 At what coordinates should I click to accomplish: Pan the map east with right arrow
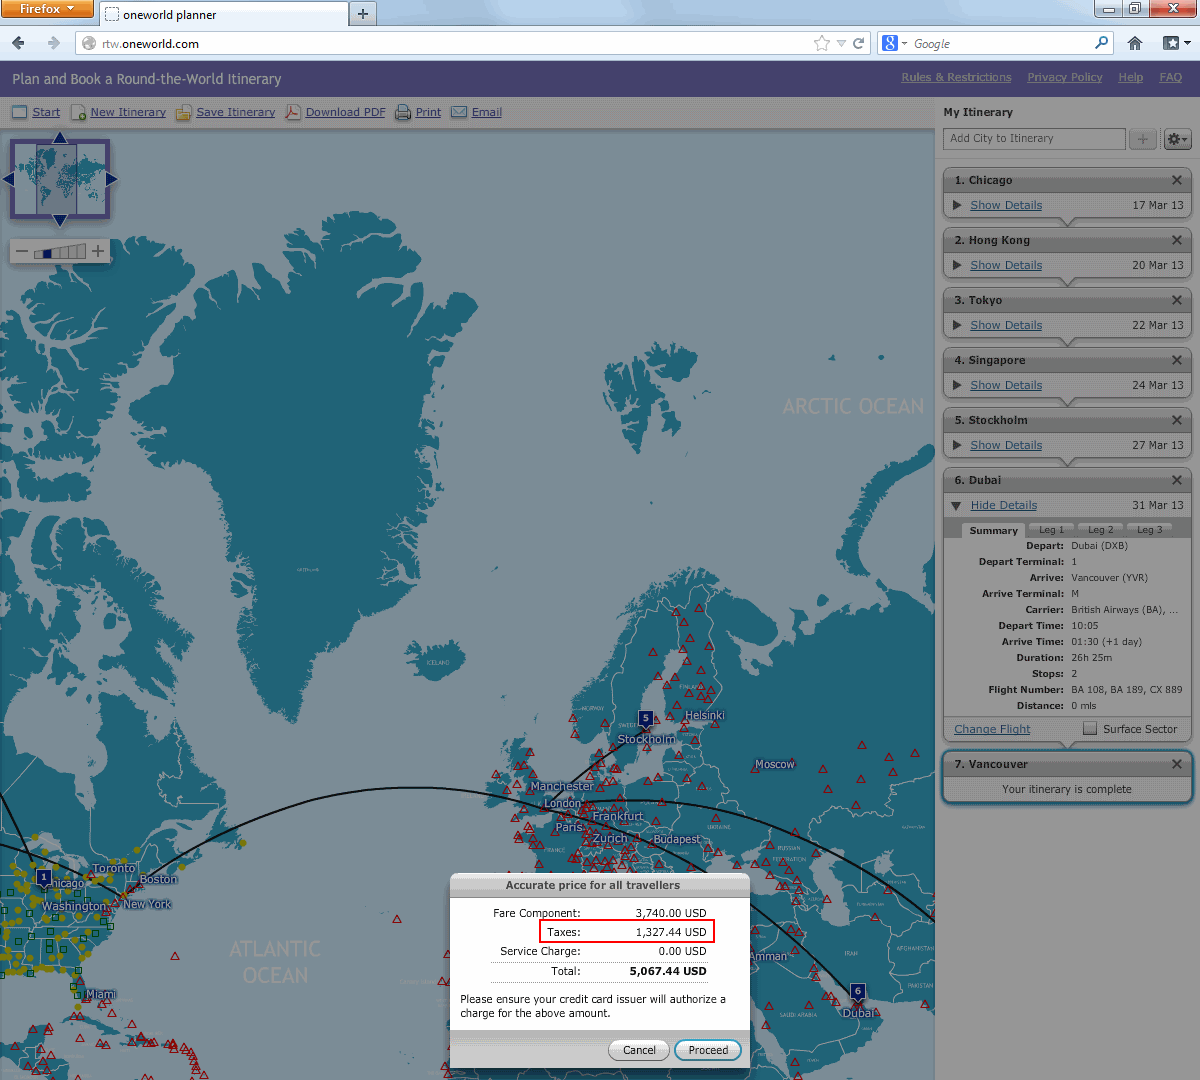pos(112,179)
